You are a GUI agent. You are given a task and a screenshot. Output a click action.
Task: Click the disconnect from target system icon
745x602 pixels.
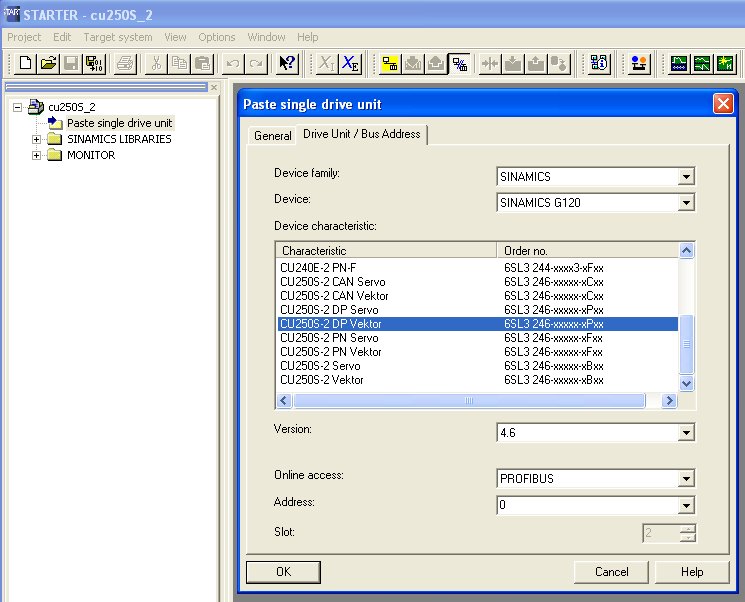click(459, 63)
